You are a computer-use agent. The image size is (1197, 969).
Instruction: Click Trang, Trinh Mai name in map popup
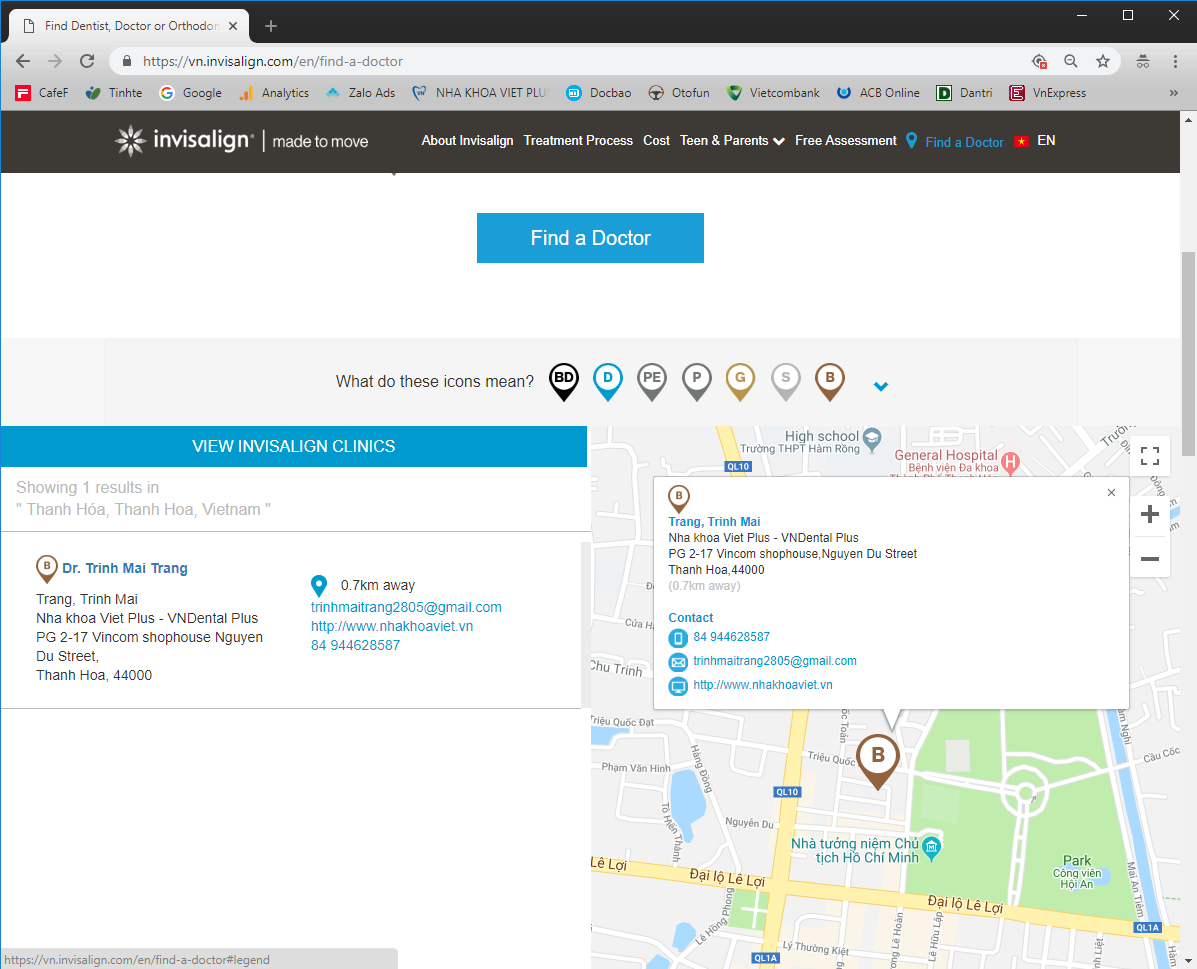(714, 522)
